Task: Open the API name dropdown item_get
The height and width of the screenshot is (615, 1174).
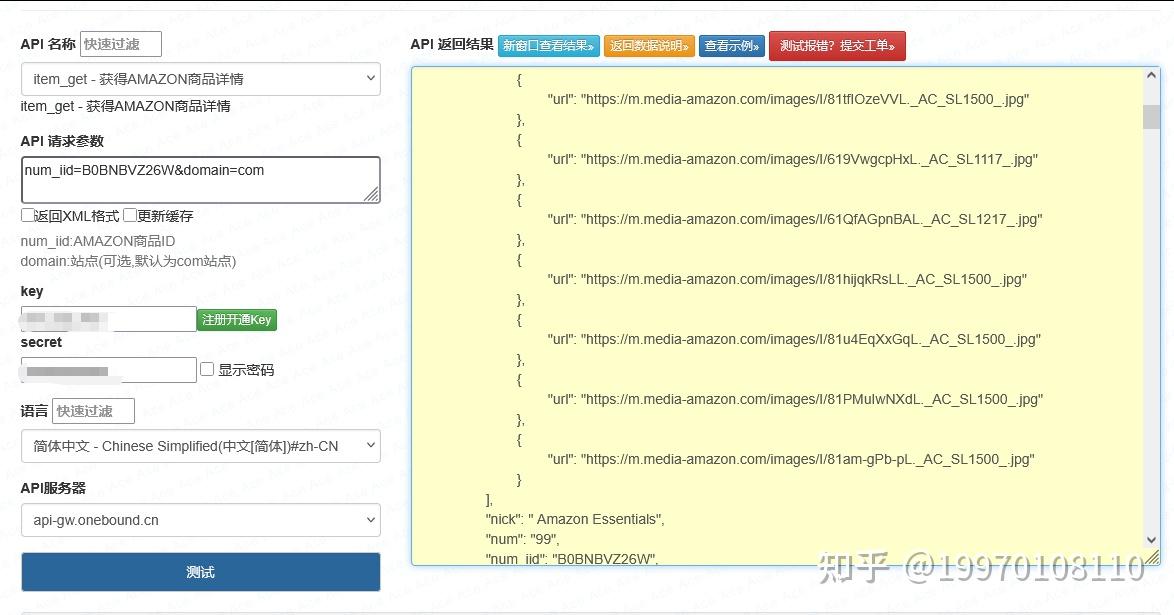Action: [x=201, y=79]
